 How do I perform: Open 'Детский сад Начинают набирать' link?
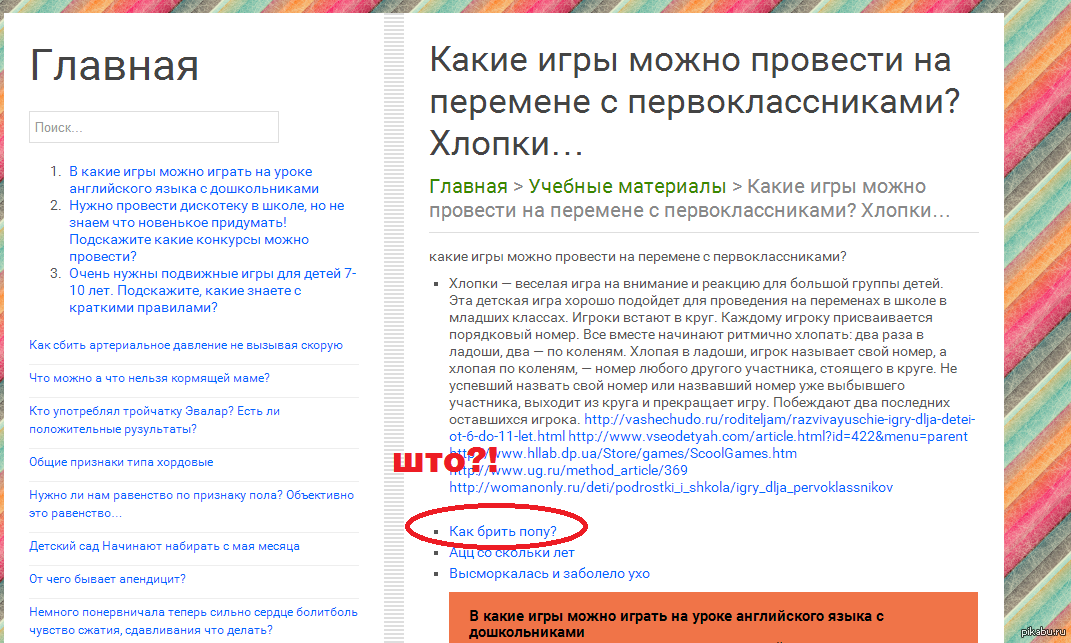tap(164, 546)
